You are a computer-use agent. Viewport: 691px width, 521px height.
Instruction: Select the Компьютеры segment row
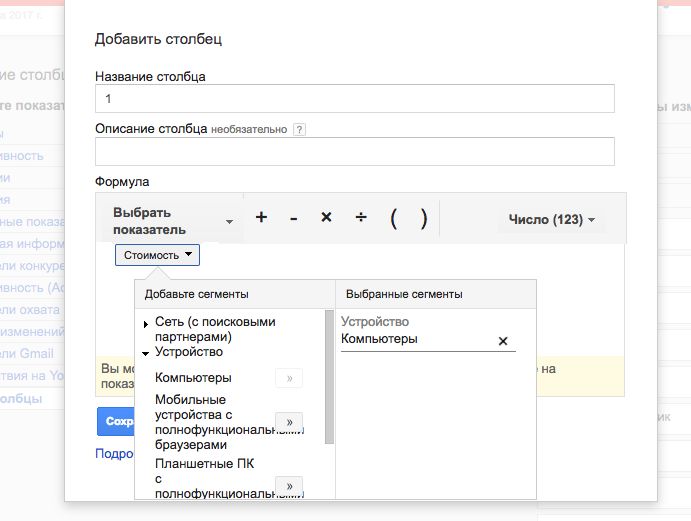pyautogui.click(x=193, y=378)
